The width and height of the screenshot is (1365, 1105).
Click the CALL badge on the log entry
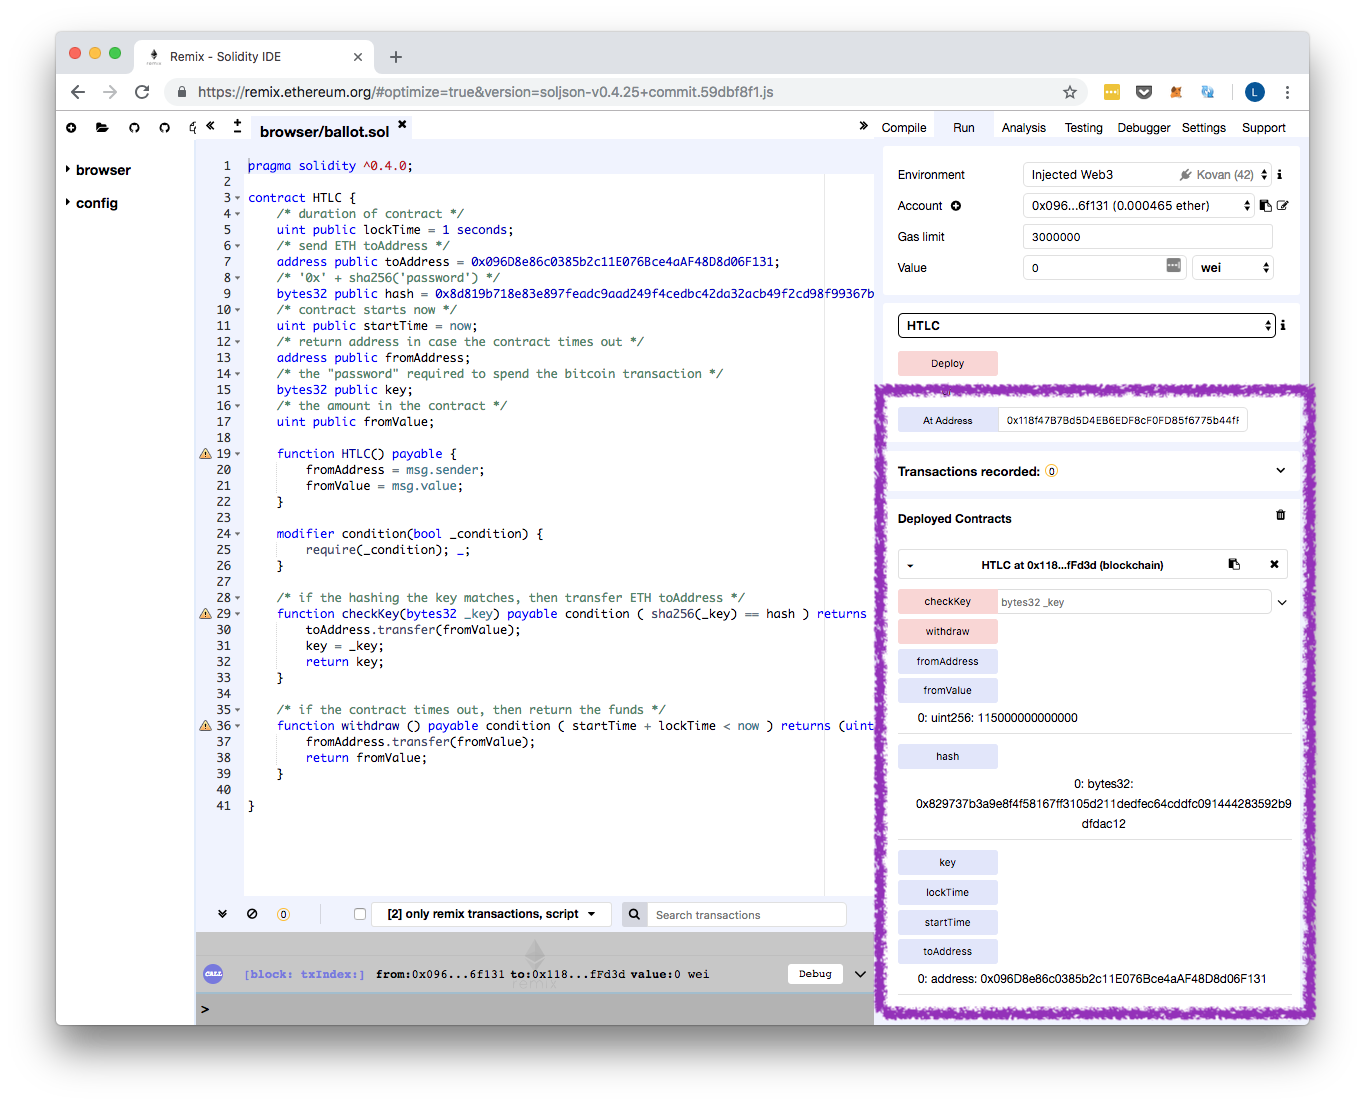coord(213,973)
